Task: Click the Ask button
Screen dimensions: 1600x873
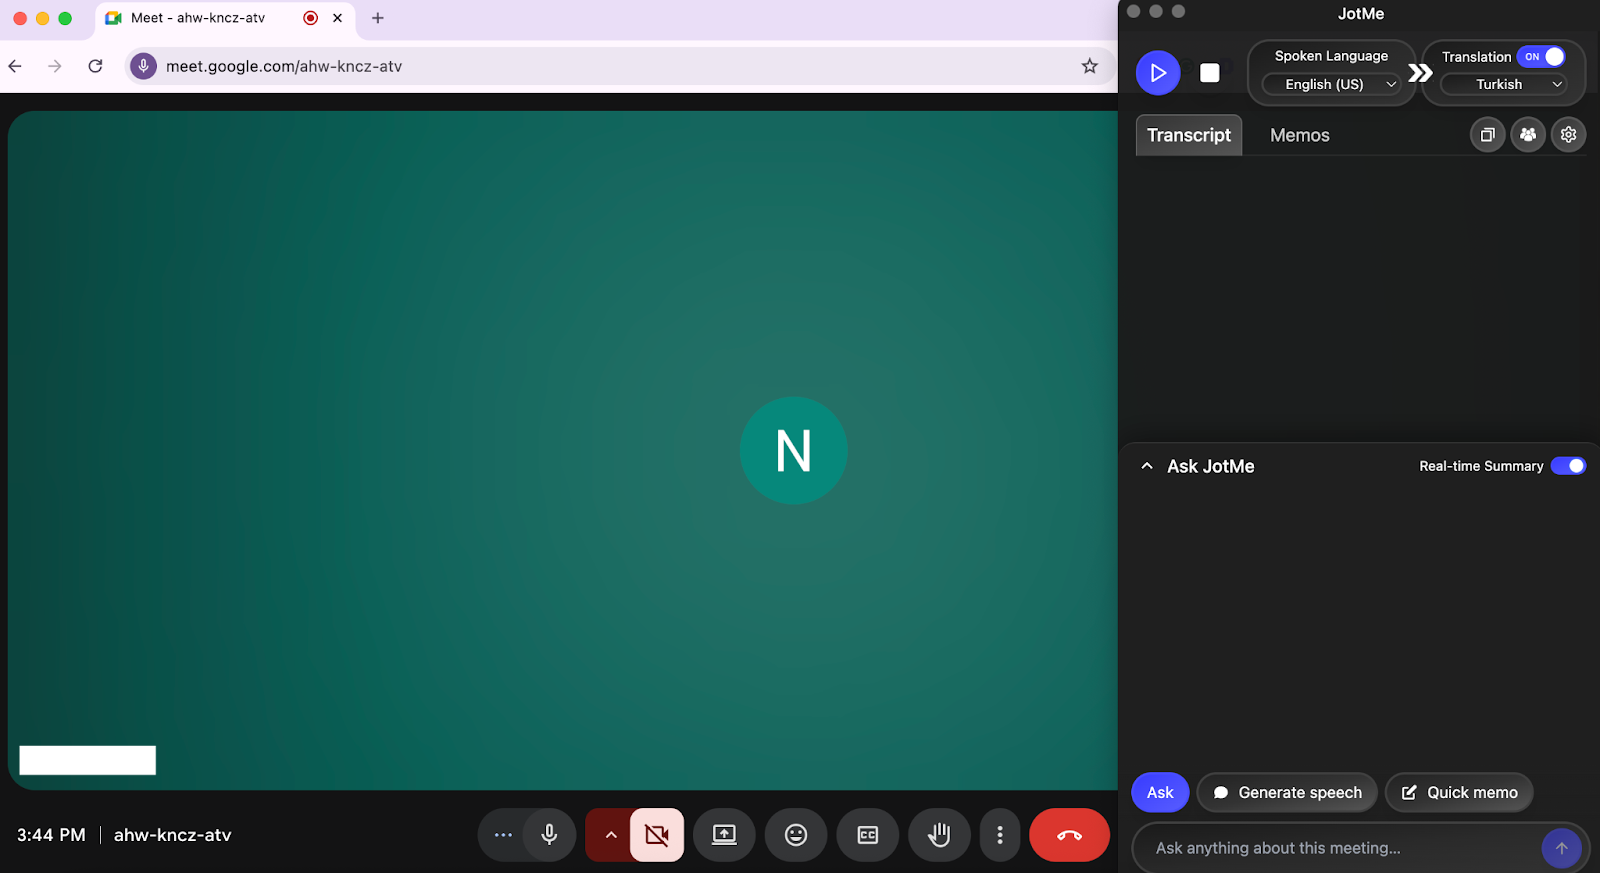Action: pyautogui.click(x=1160, y=792)
